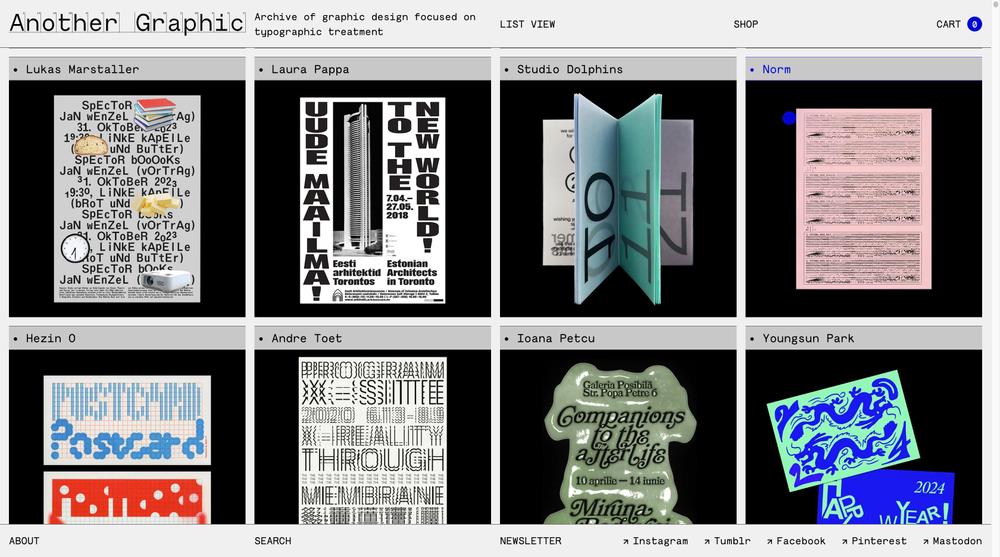Open the Andre Toet entry title

click(307, 338)
